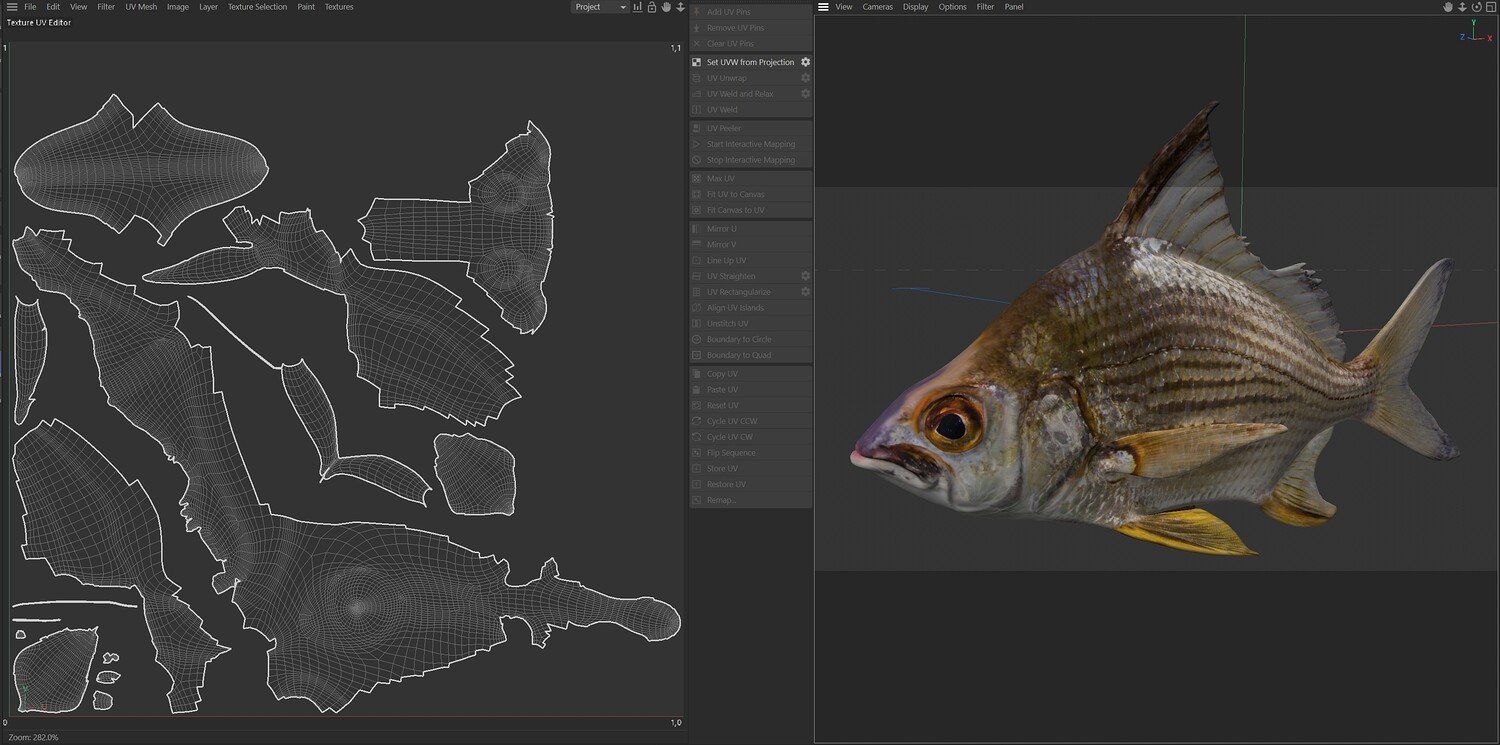Open UV Unwrap settings gear
The width and height of the screenshot is (1500, 745).
805,78
